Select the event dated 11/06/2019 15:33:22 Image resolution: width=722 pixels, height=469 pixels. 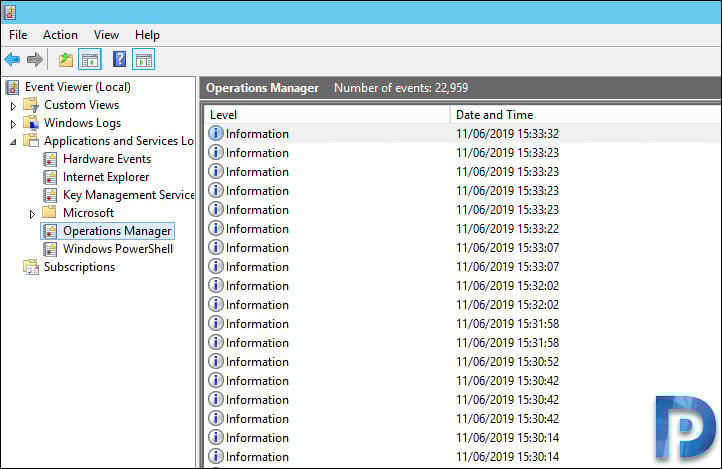tap(462, 228)
